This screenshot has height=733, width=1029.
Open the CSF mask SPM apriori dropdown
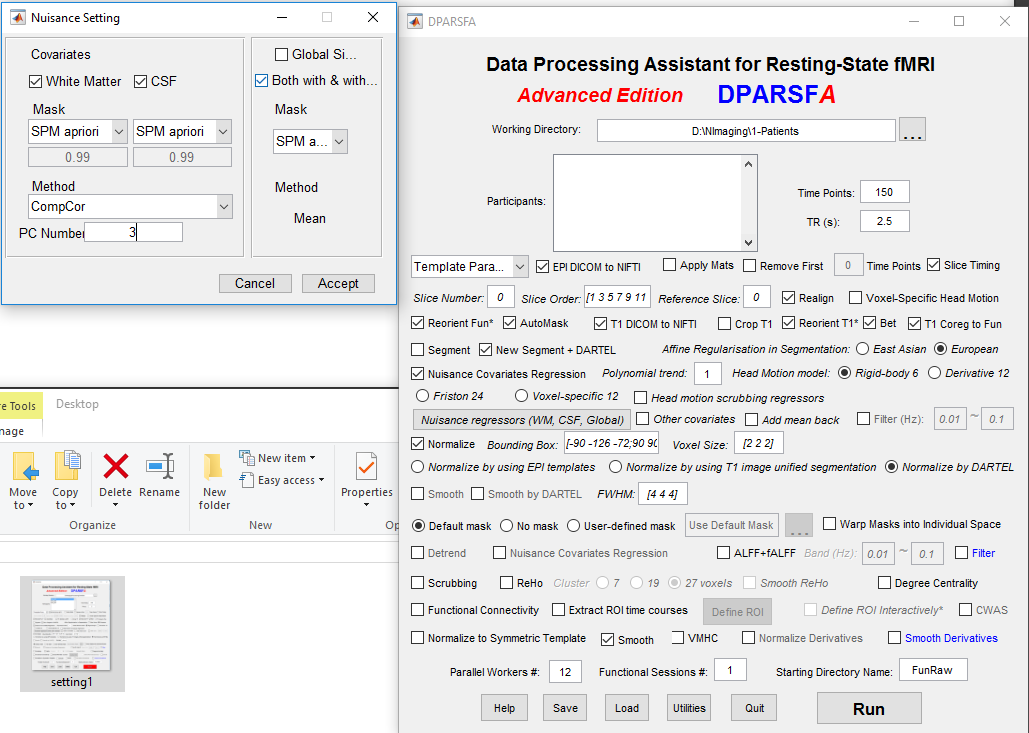[x=182, y=131]
